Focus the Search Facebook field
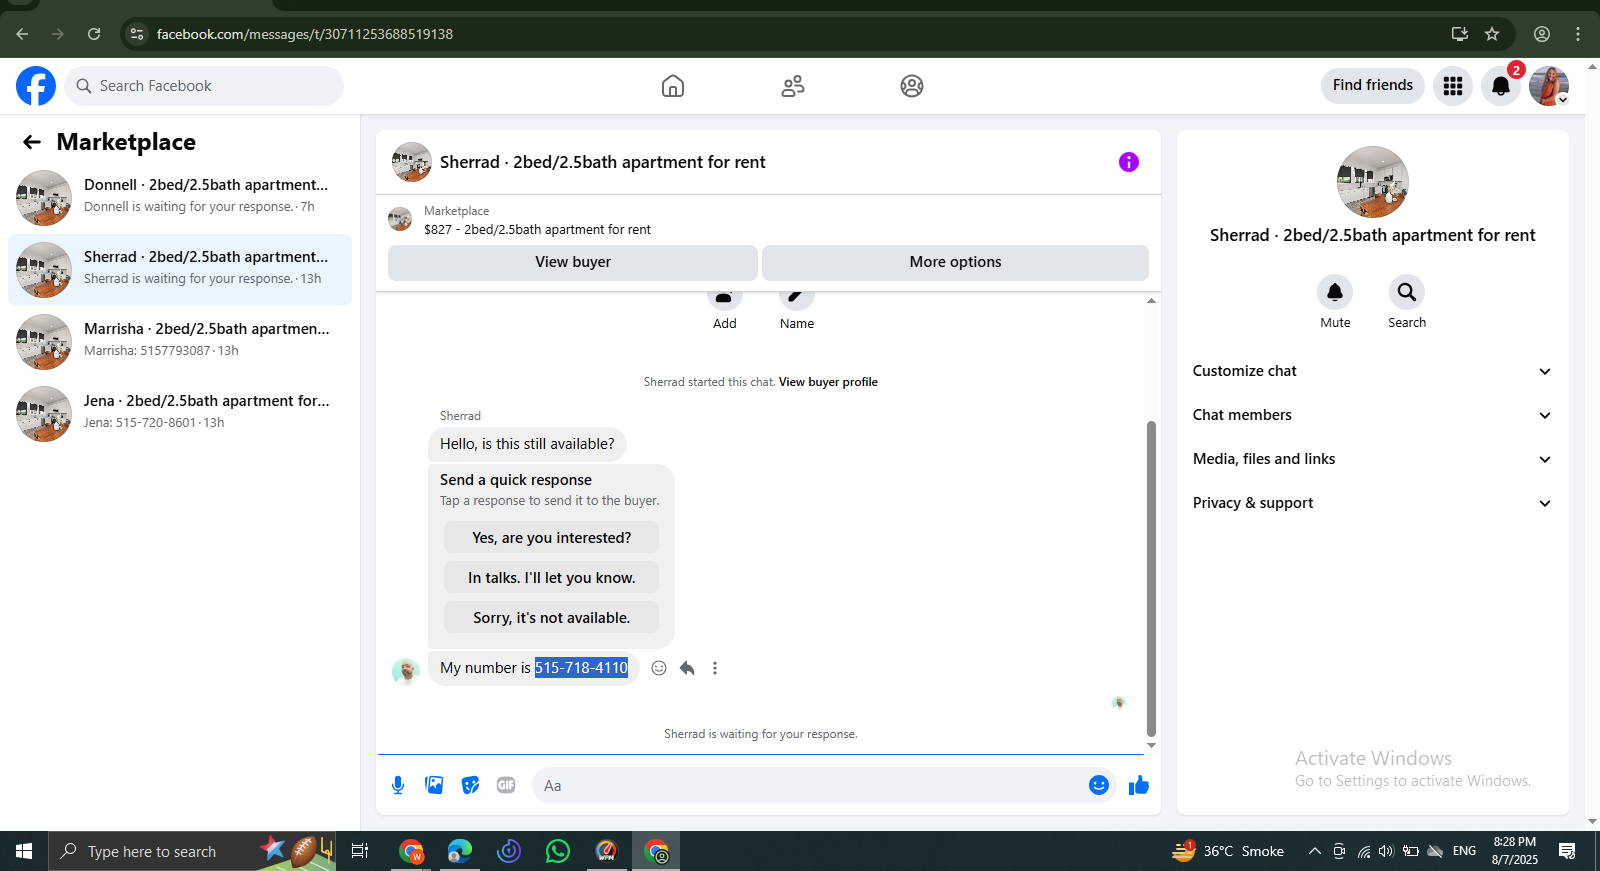The image size is (1600, 871). pos(204,86)
